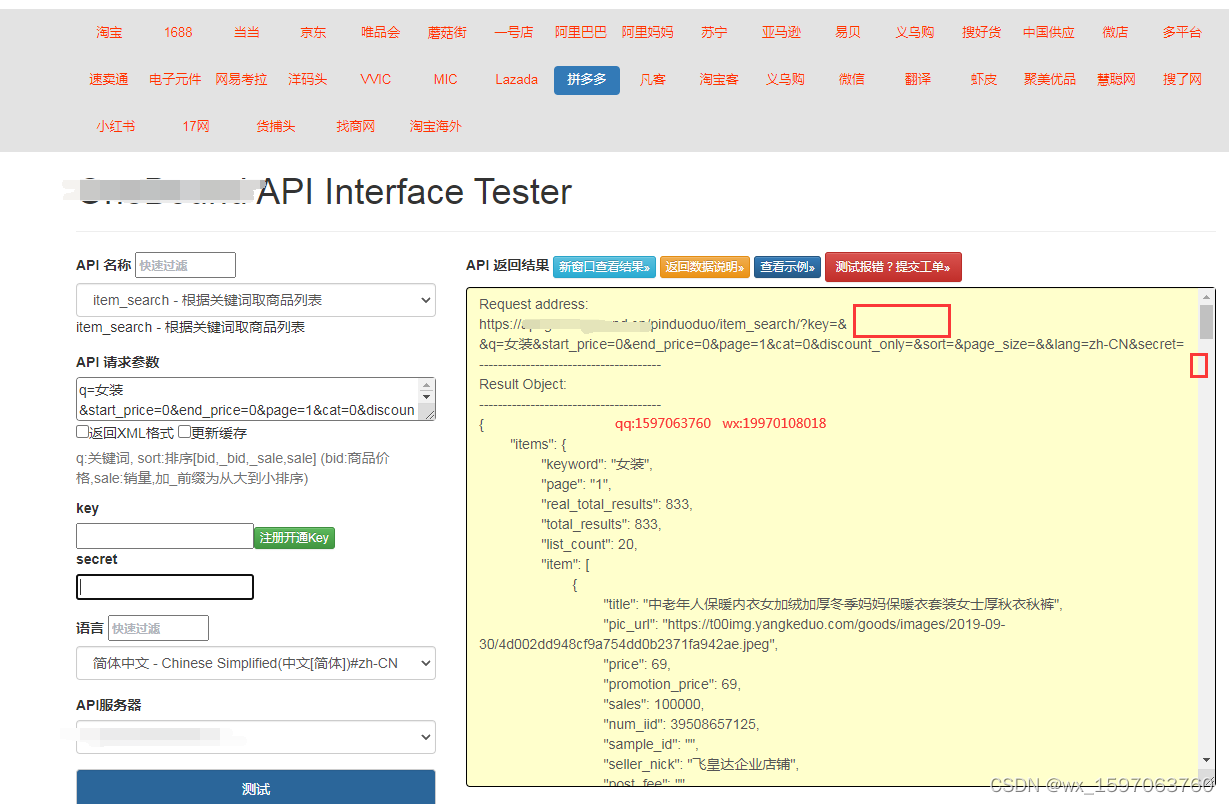Open the 返回数据说明 button
1229x804 pixels.
705,267
